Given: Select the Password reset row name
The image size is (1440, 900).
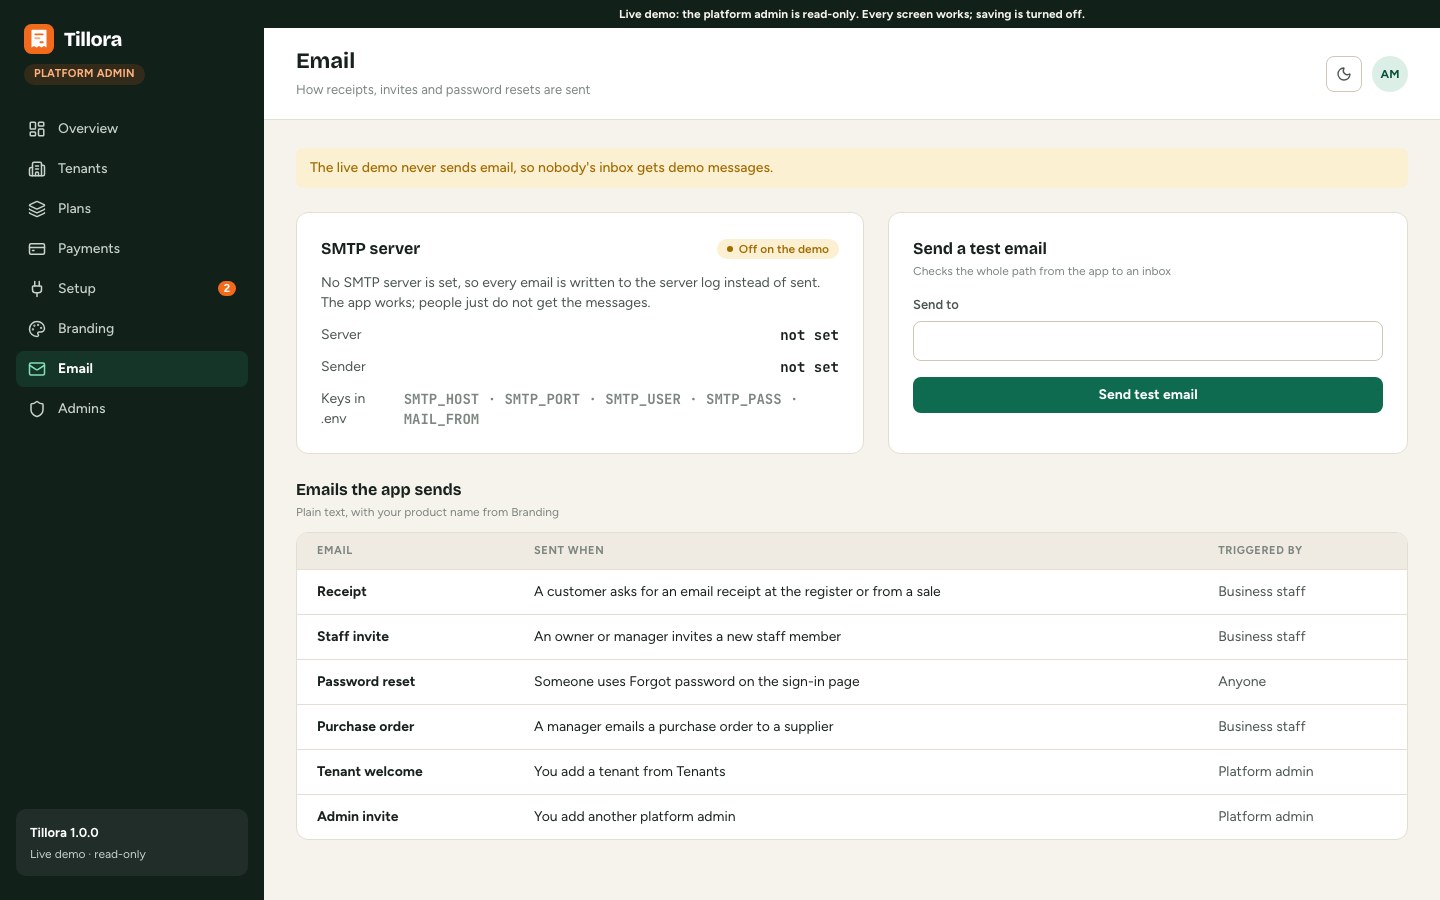Looking at the screenshot, I should coord(366,682).
